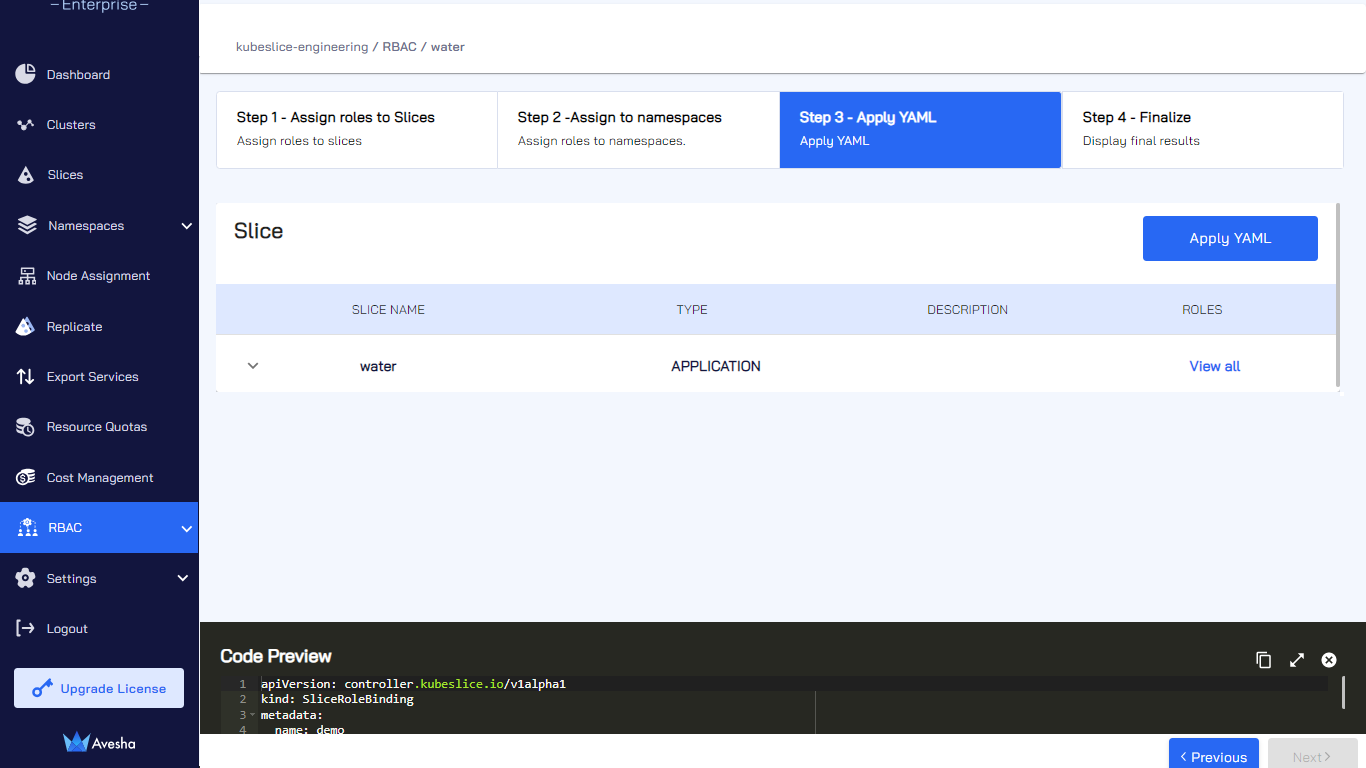Click the Cost Management coins icon
The height and width of the screenshot is (768, 1366).
point(26,477)
